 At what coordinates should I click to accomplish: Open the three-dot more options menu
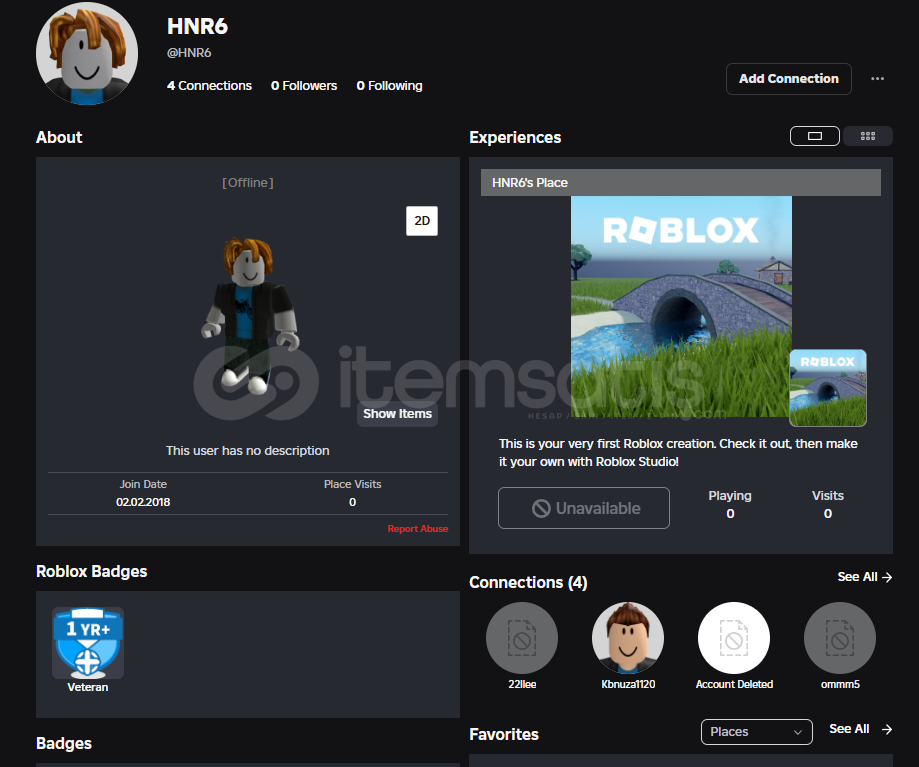pos(877,79)
